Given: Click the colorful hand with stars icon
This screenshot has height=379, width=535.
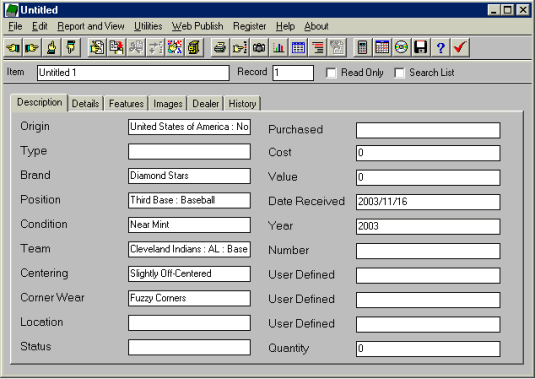Looking at the screenshot, I should [175, 47].
